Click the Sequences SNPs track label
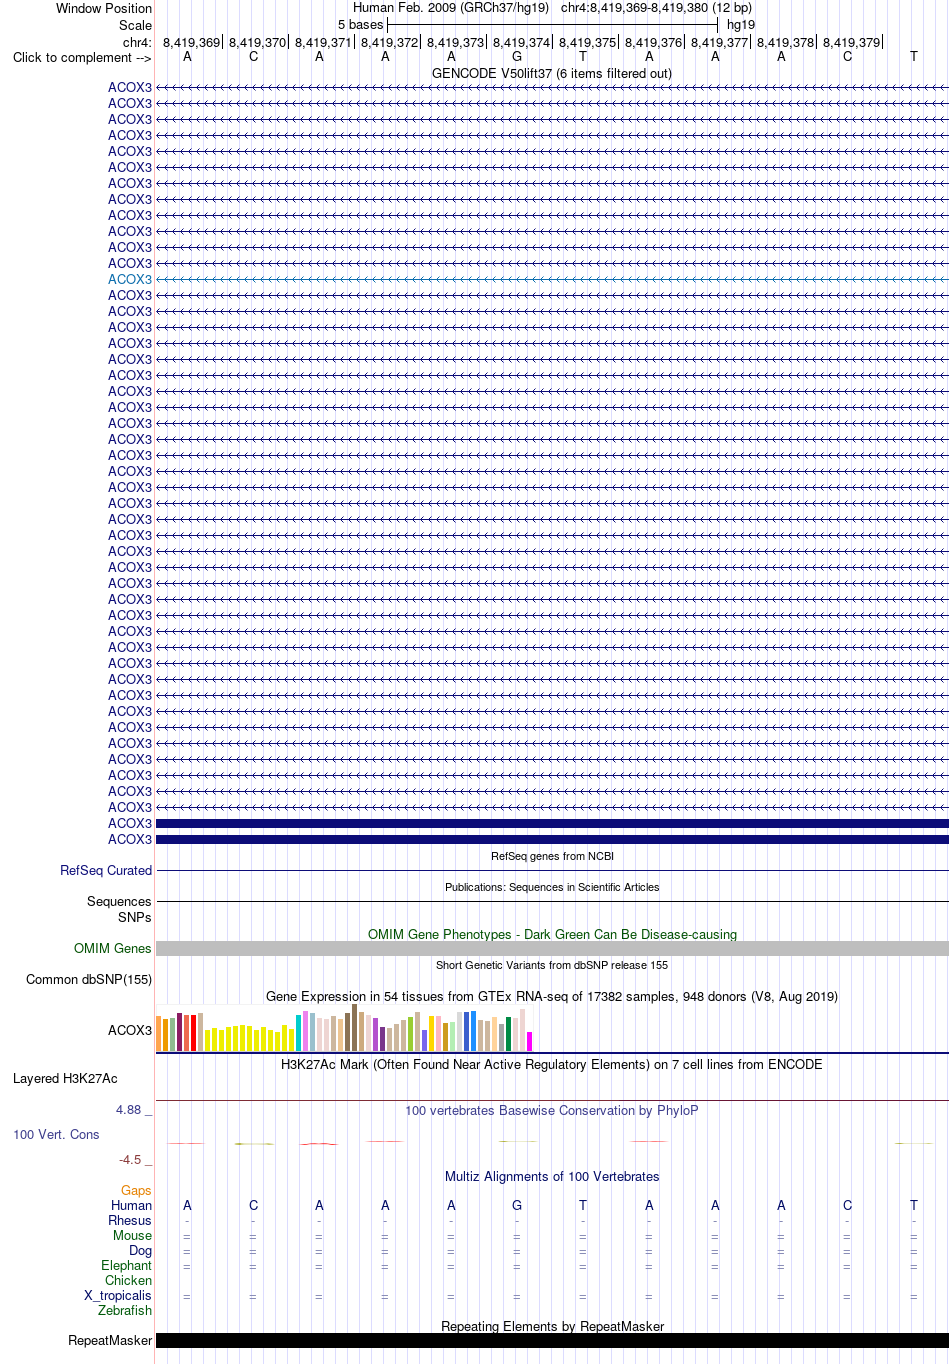The image size is (950, 1364). [119, 910]
